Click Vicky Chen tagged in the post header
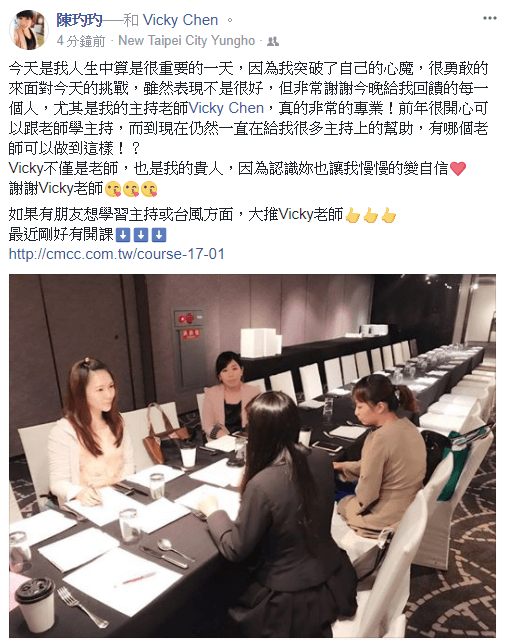 coord(180,20)
